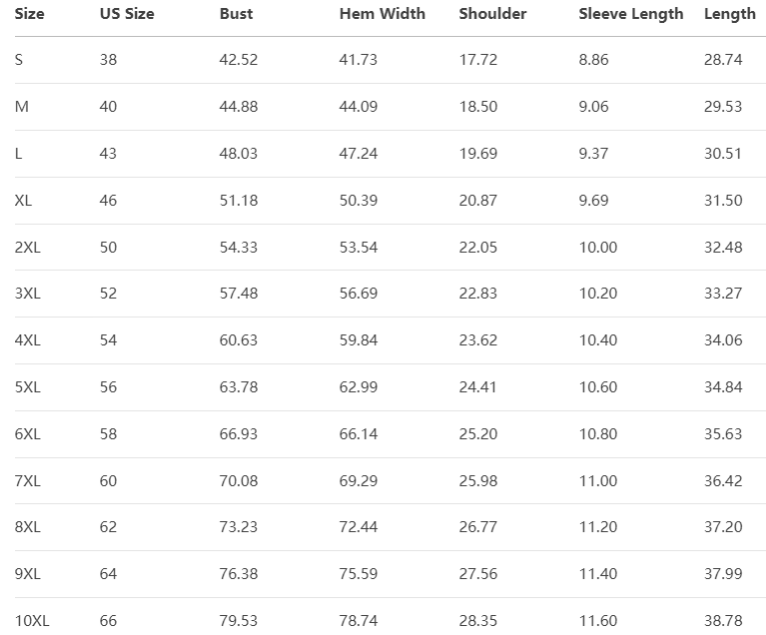
Task: Click the Hem Width column header
Action: pyautogui.click(x=382, y=14)
